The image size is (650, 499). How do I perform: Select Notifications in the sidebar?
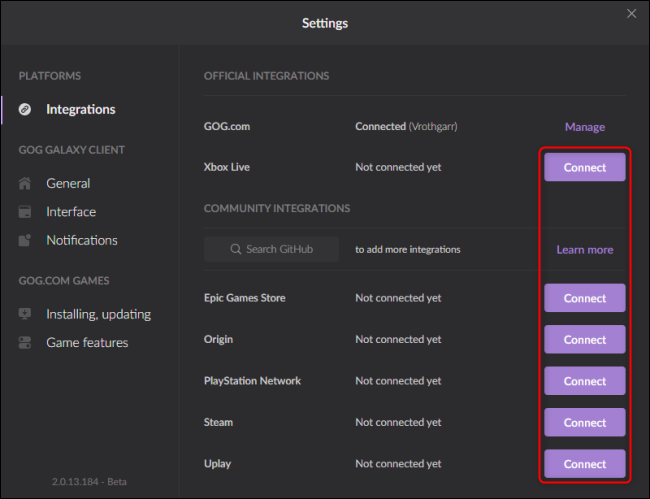tap(81, 241)
